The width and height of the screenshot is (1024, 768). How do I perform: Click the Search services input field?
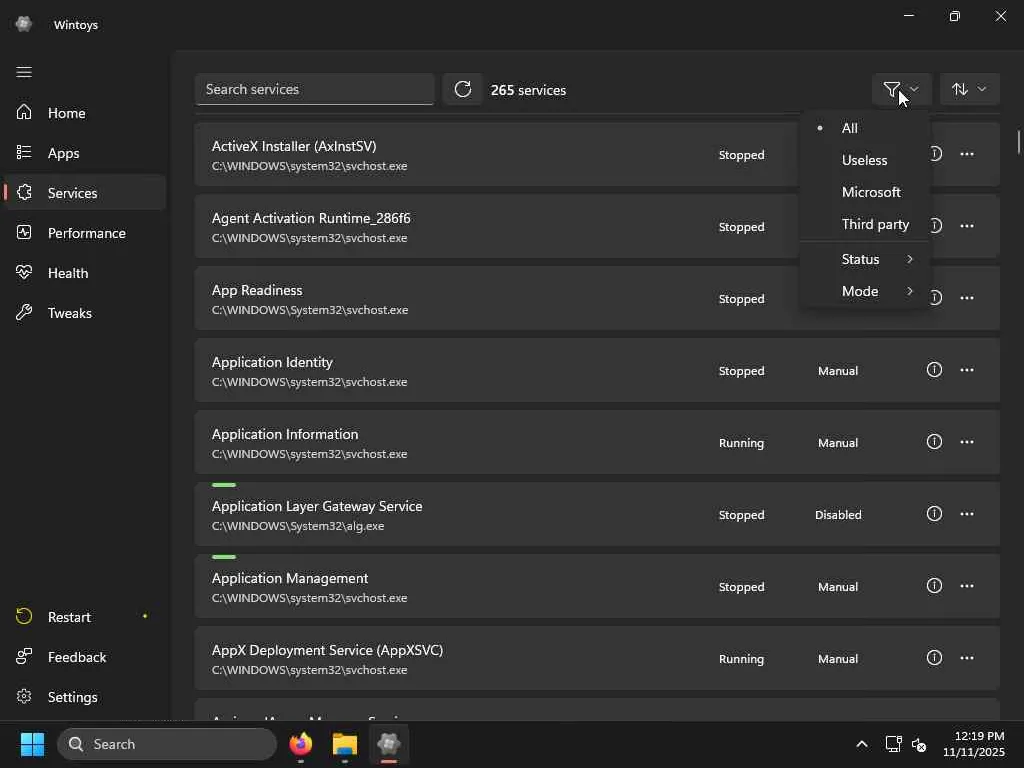[314, 90]
